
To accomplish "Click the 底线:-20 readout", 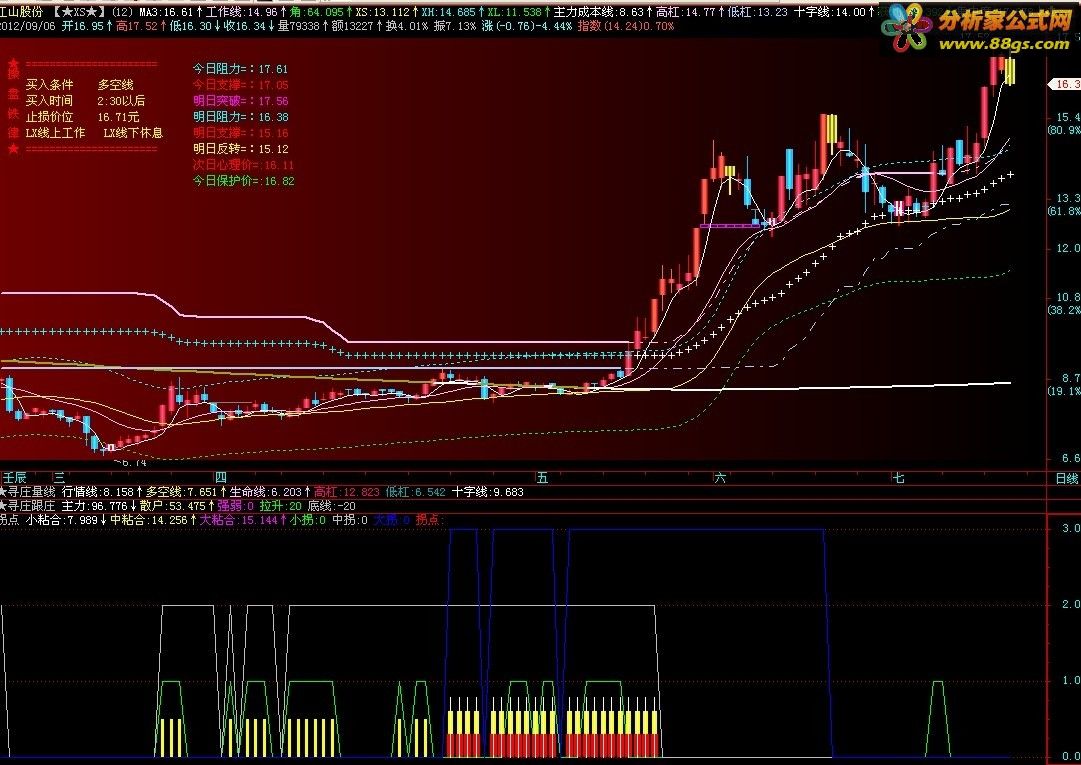I will [332, 506].
